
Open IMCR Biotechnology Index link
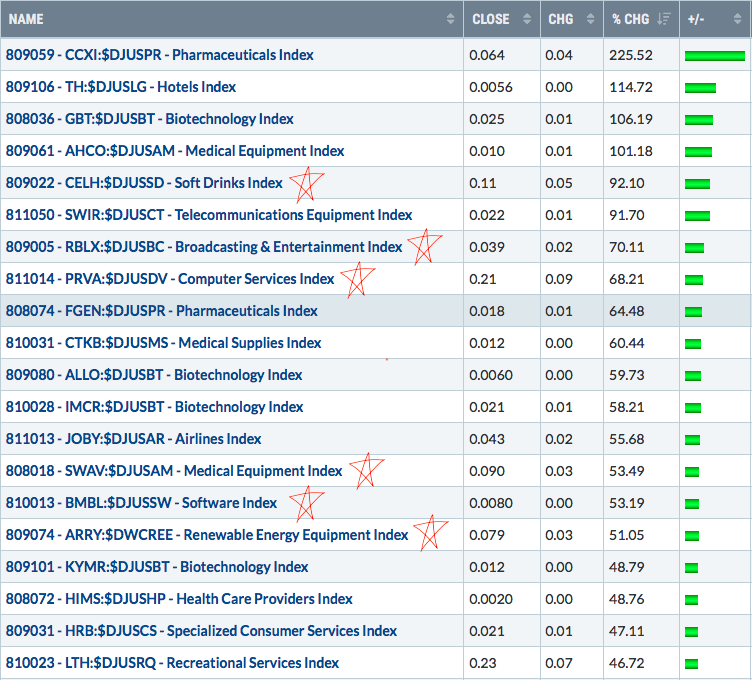(154, 407)
